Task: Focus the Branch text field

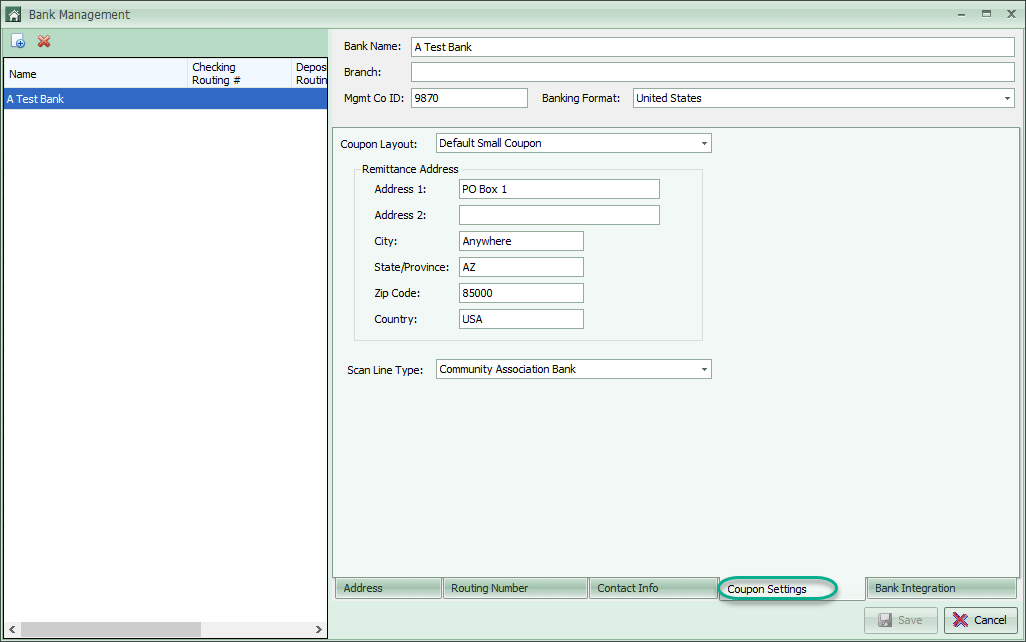Action: tap(713, 72)
